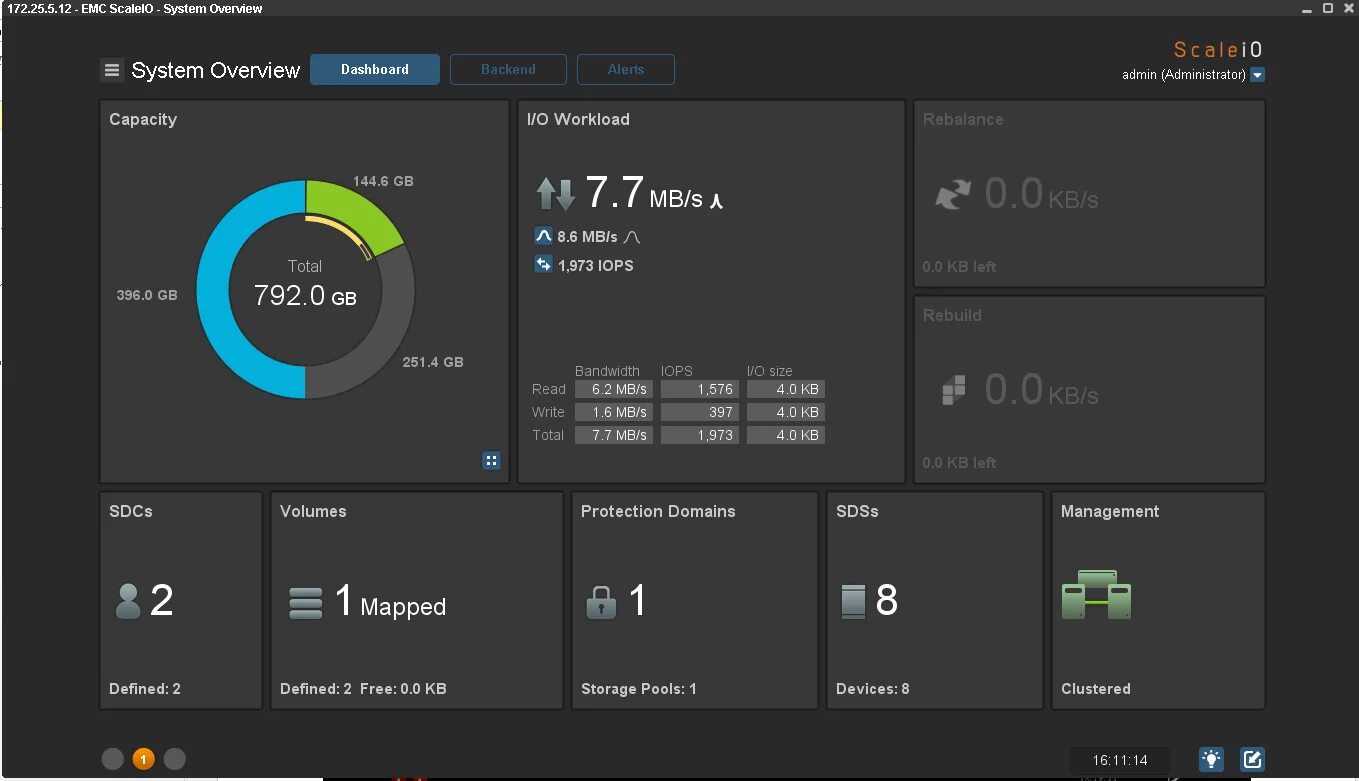Click the first gray alert indicator circle
The image size is (1359, 781).
point(112,759)
